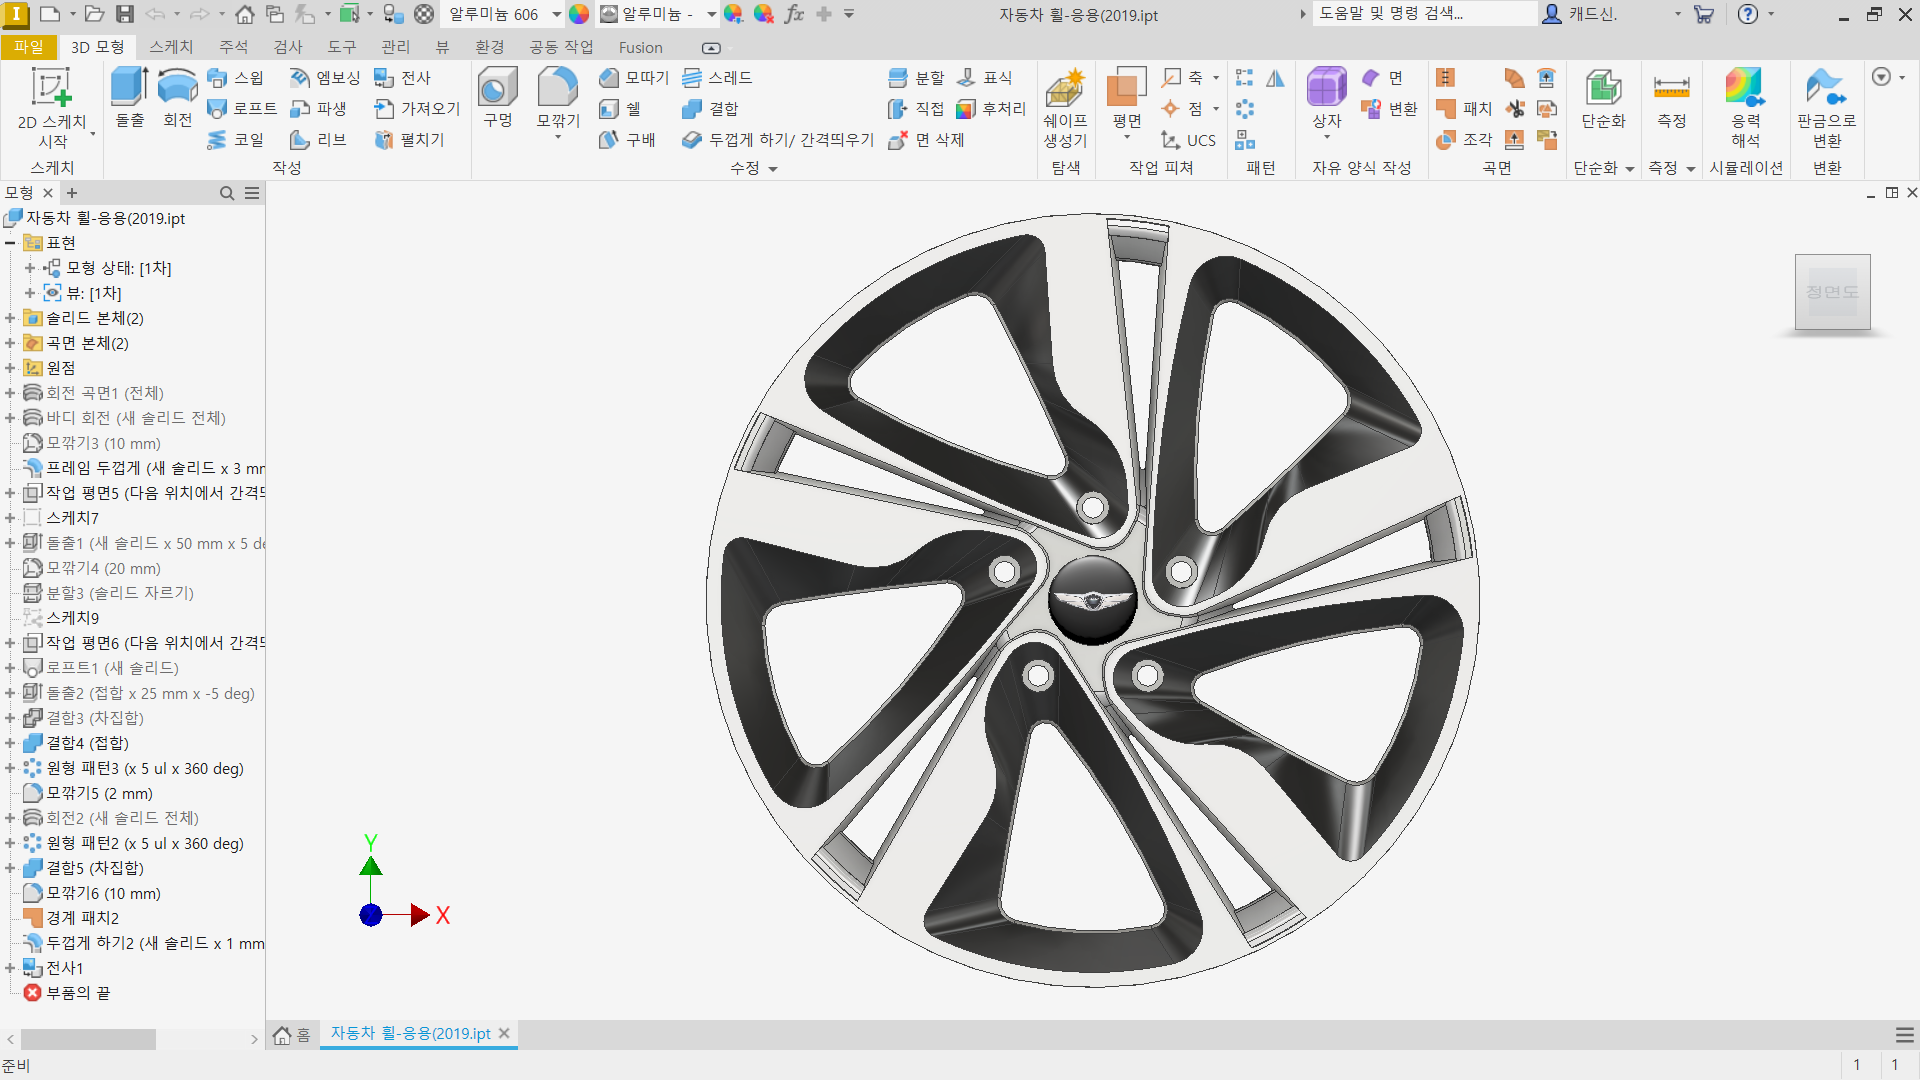Search the model browser with magnifier icon
The height and width of the screenshot is (1080, 1920).
227,193
